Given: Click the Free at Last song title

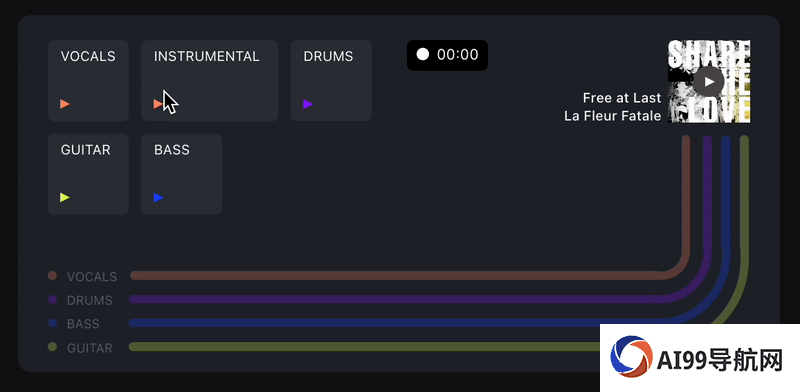Looking at the screenshot, I should (x=622, y=97).
